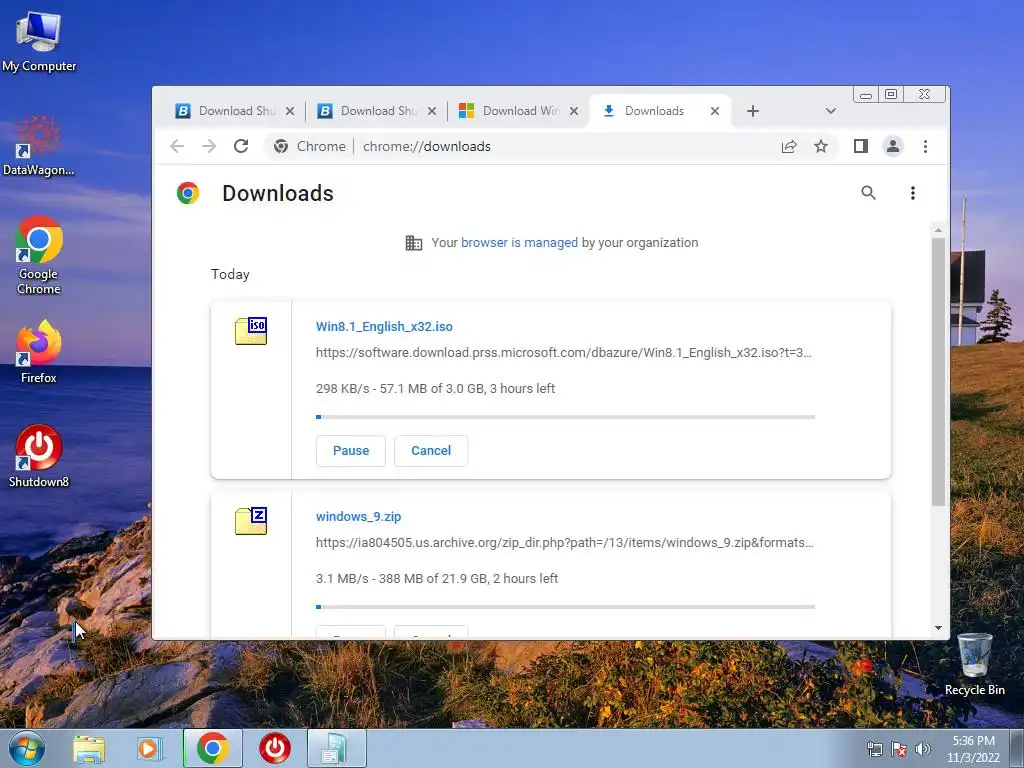Close the Download Windows tab

click(574, 111)
